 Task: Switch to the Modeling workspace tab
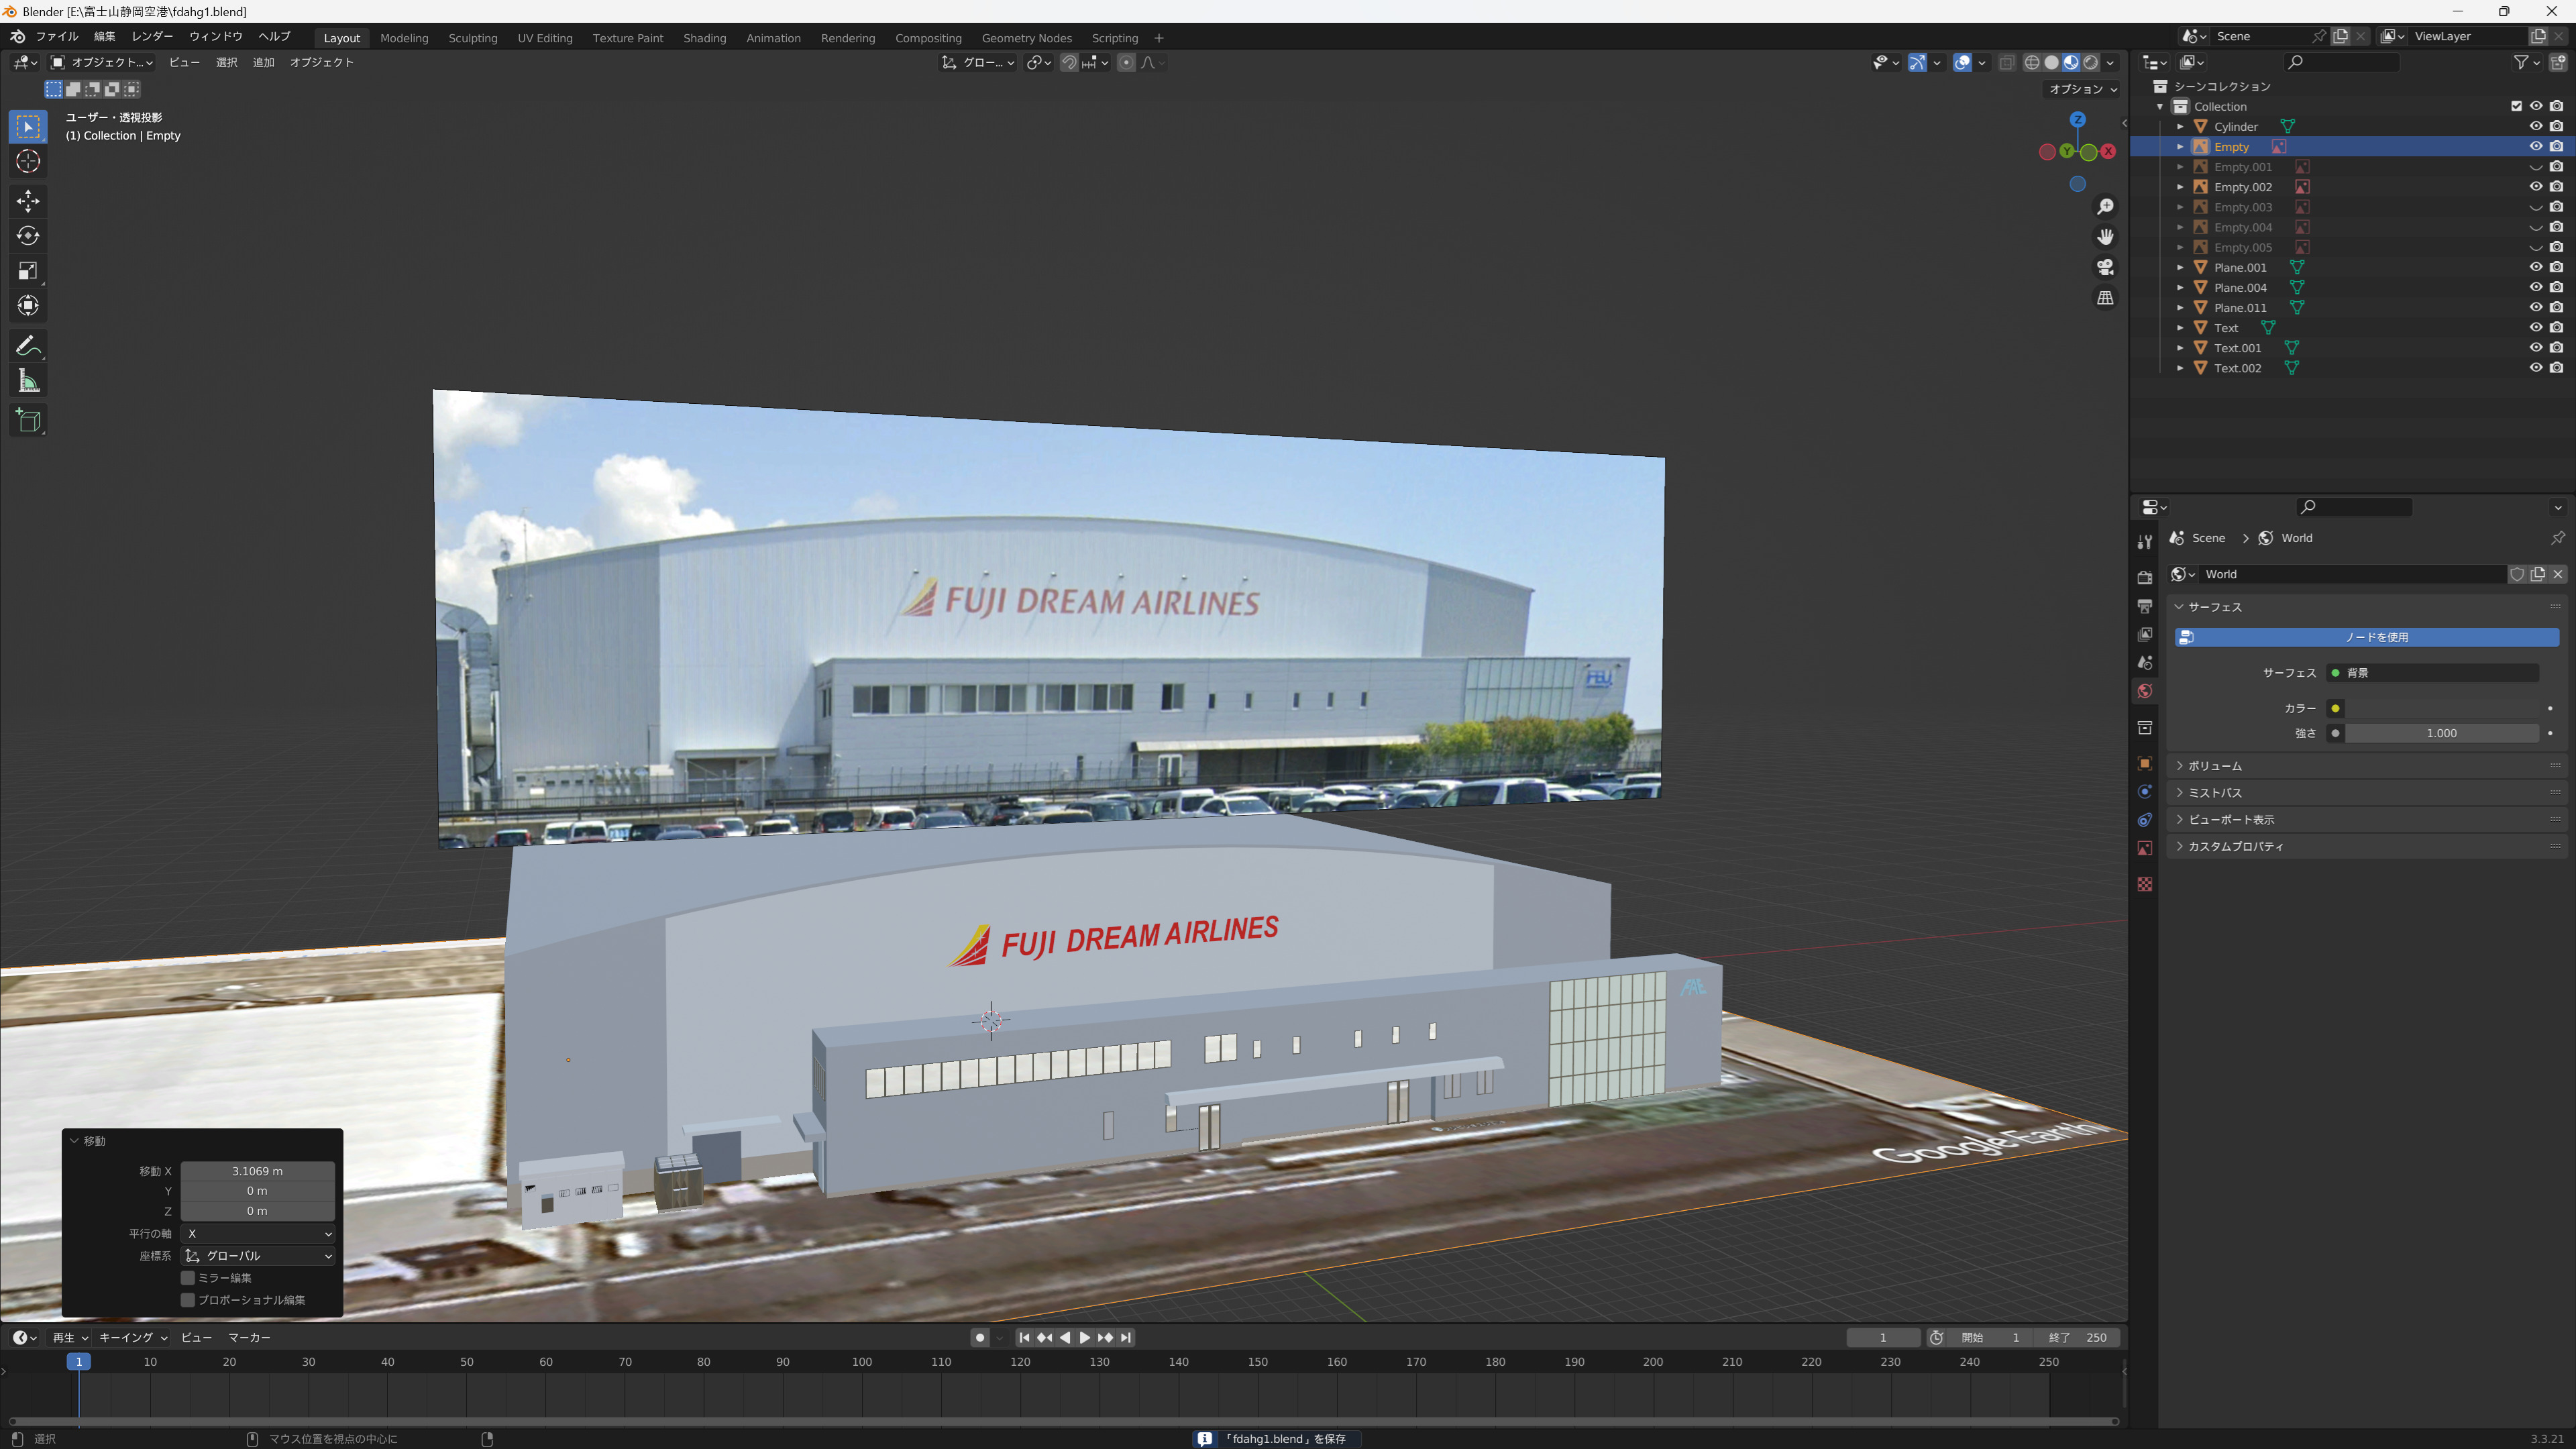point(404,38)
